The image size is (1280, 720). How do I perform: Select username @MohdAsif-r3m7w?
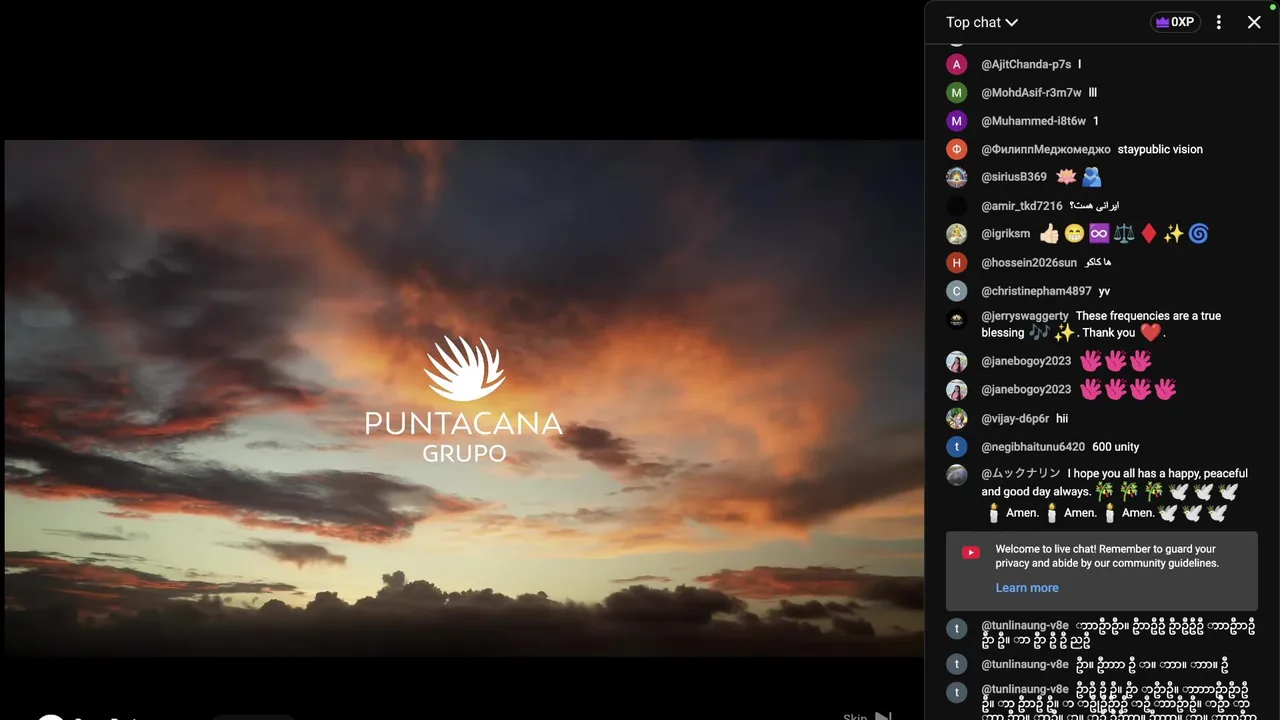pos(1031,92)
